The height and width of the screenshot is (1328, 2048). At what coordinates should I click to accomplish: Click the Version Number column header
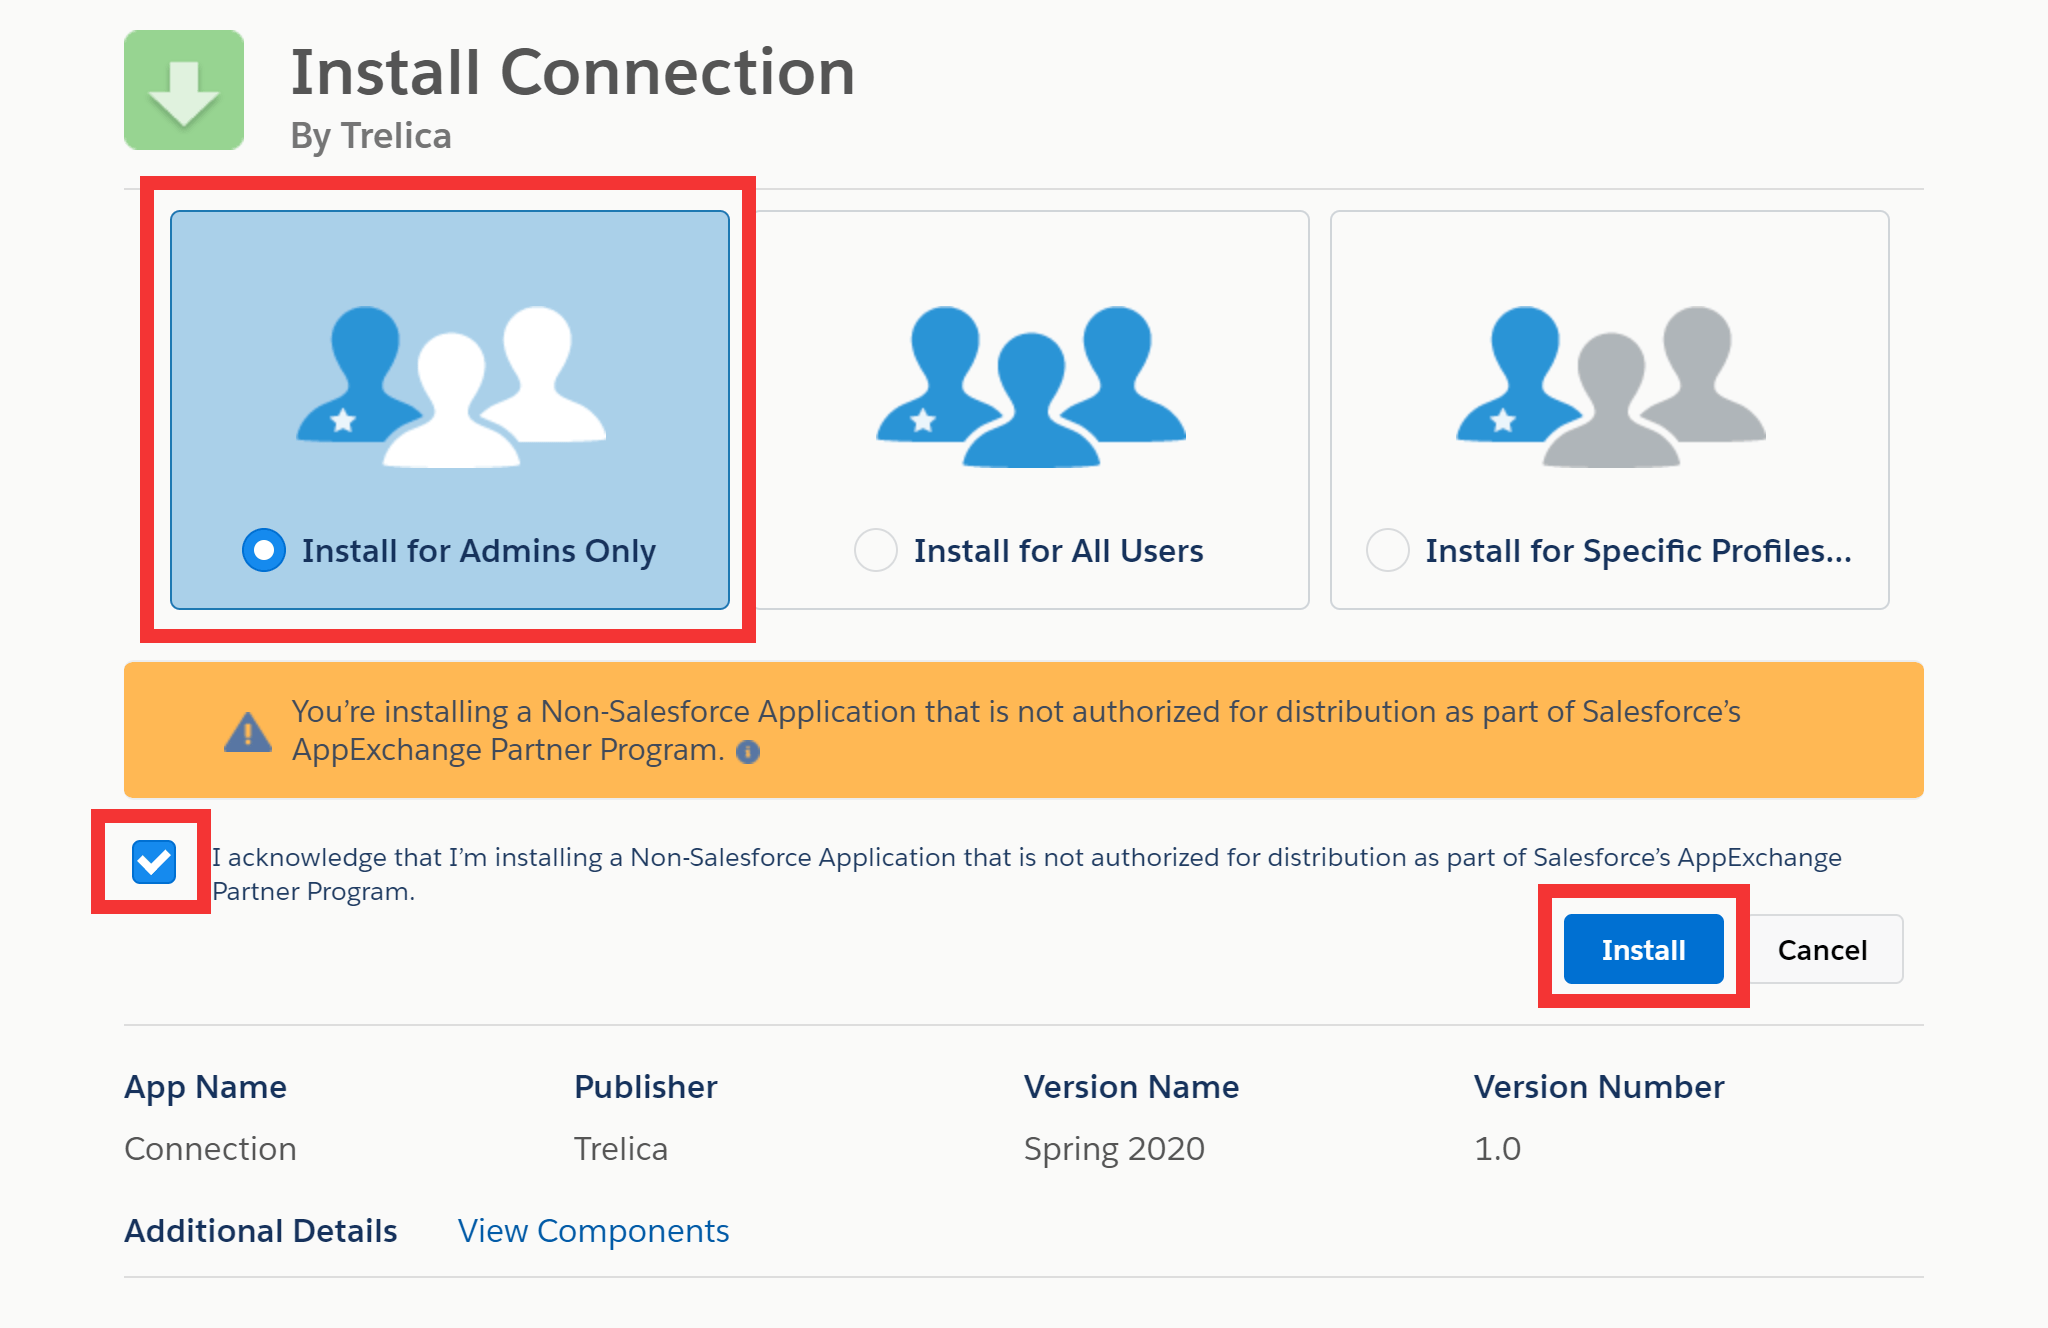tap(1599, 1087)
